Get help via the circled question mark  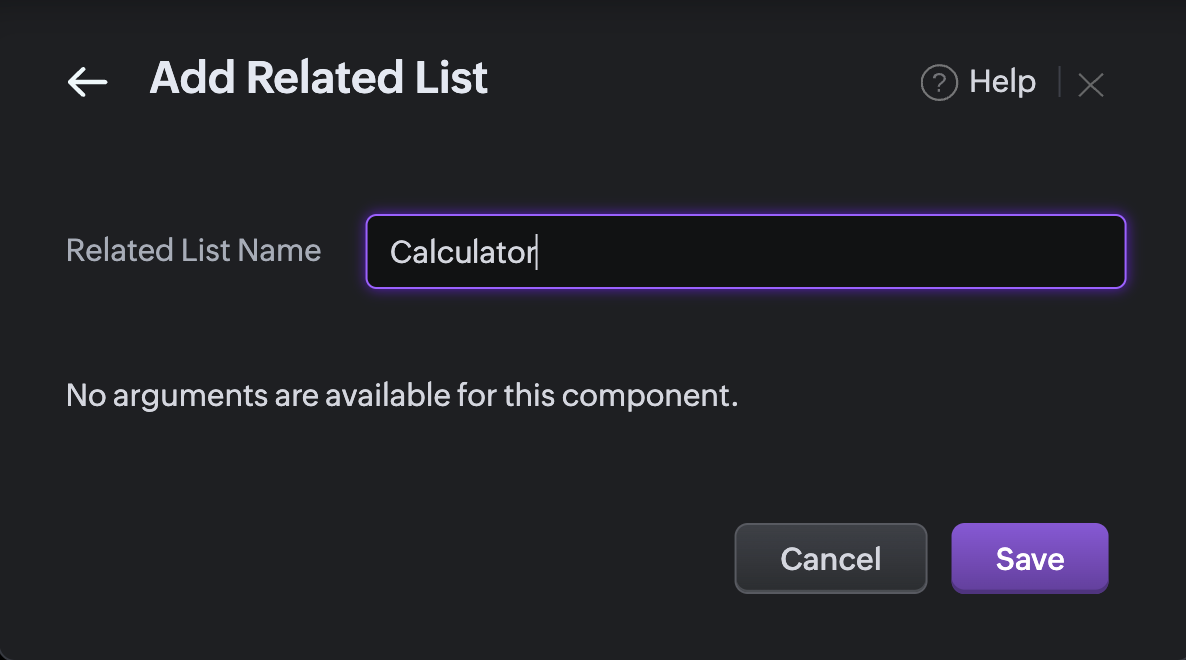click(x=939, y=83)
